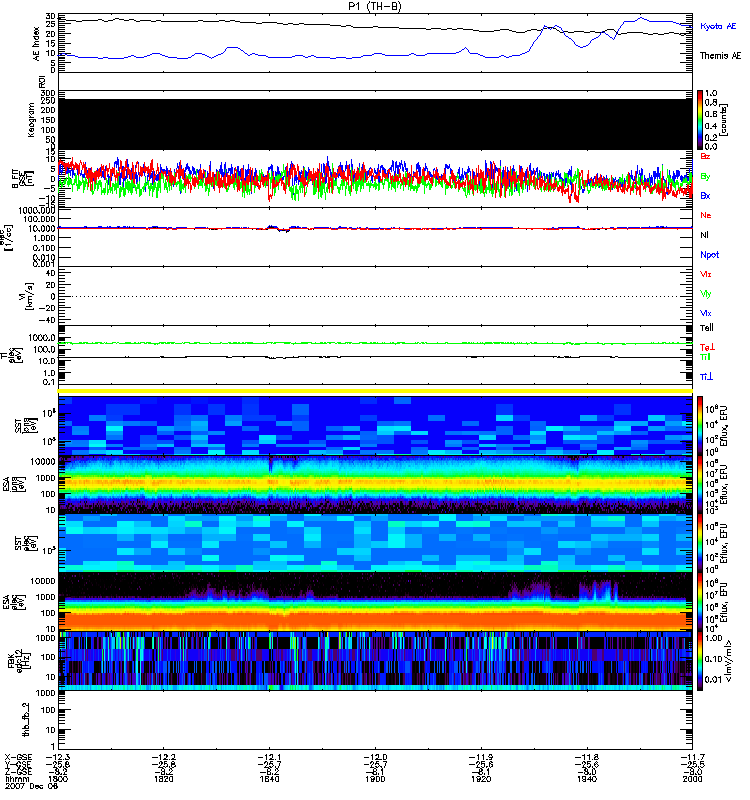Screen dimensions: 750x800
Task: Click the FBK mV/m color bar
Action: pos(699,661)
